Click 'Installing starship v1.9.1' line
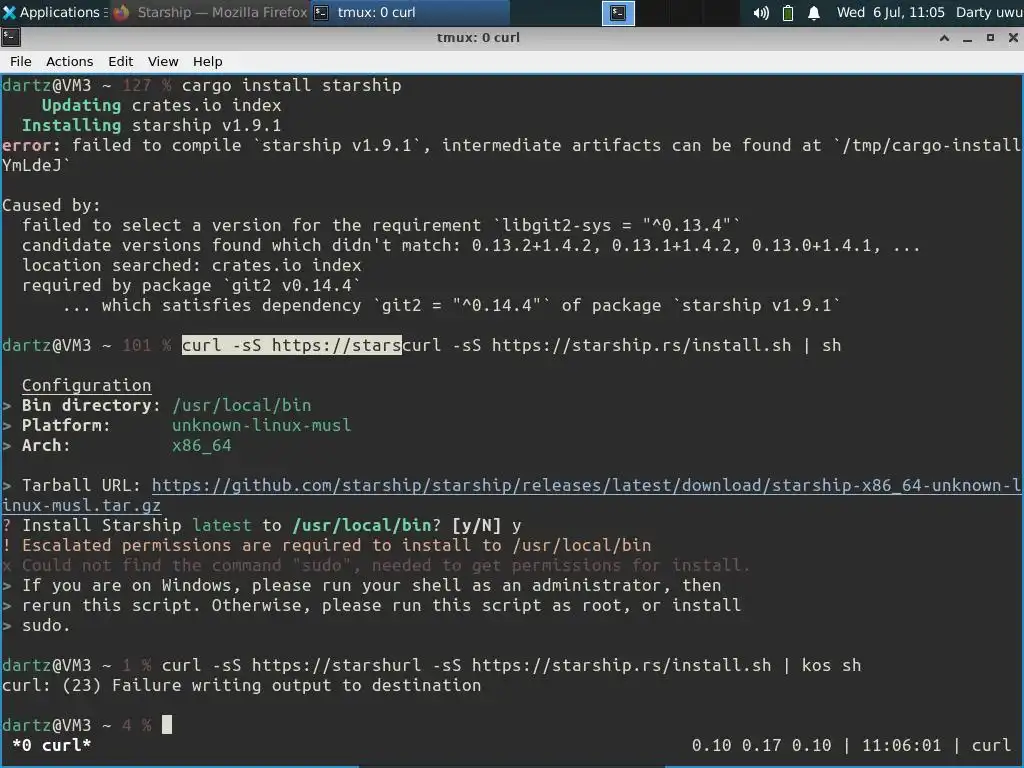 pyautogui.click(x=152, y=125)
